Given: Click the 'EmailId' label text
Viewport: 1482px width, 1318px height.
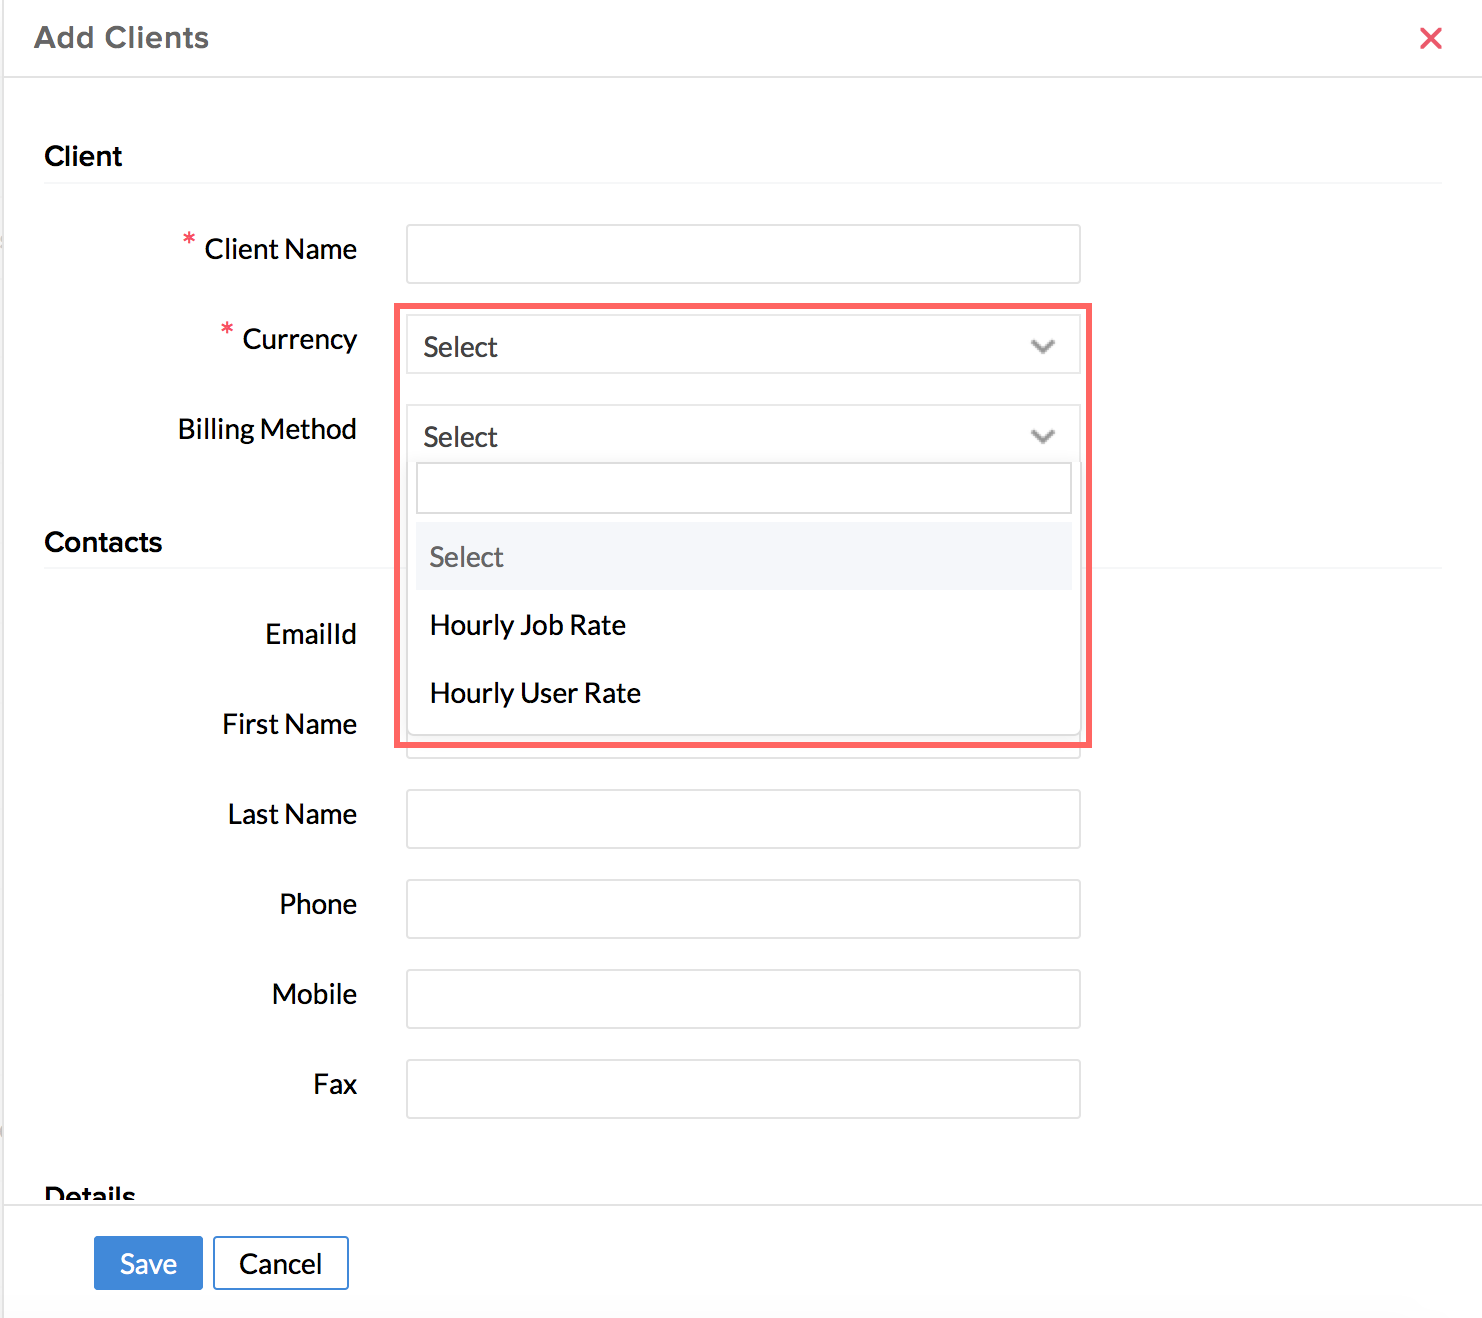Looking at the screenshot, I should point(310,634).
